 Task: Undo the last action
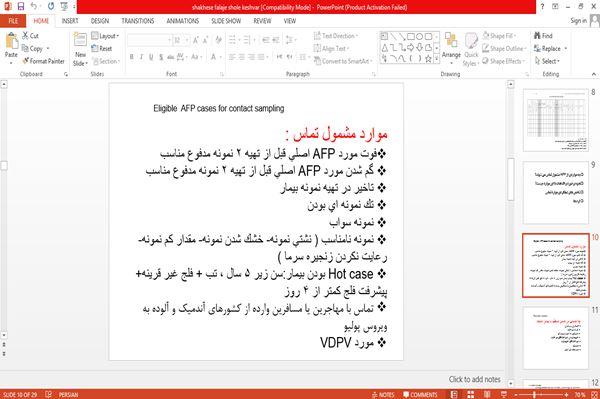34,6
